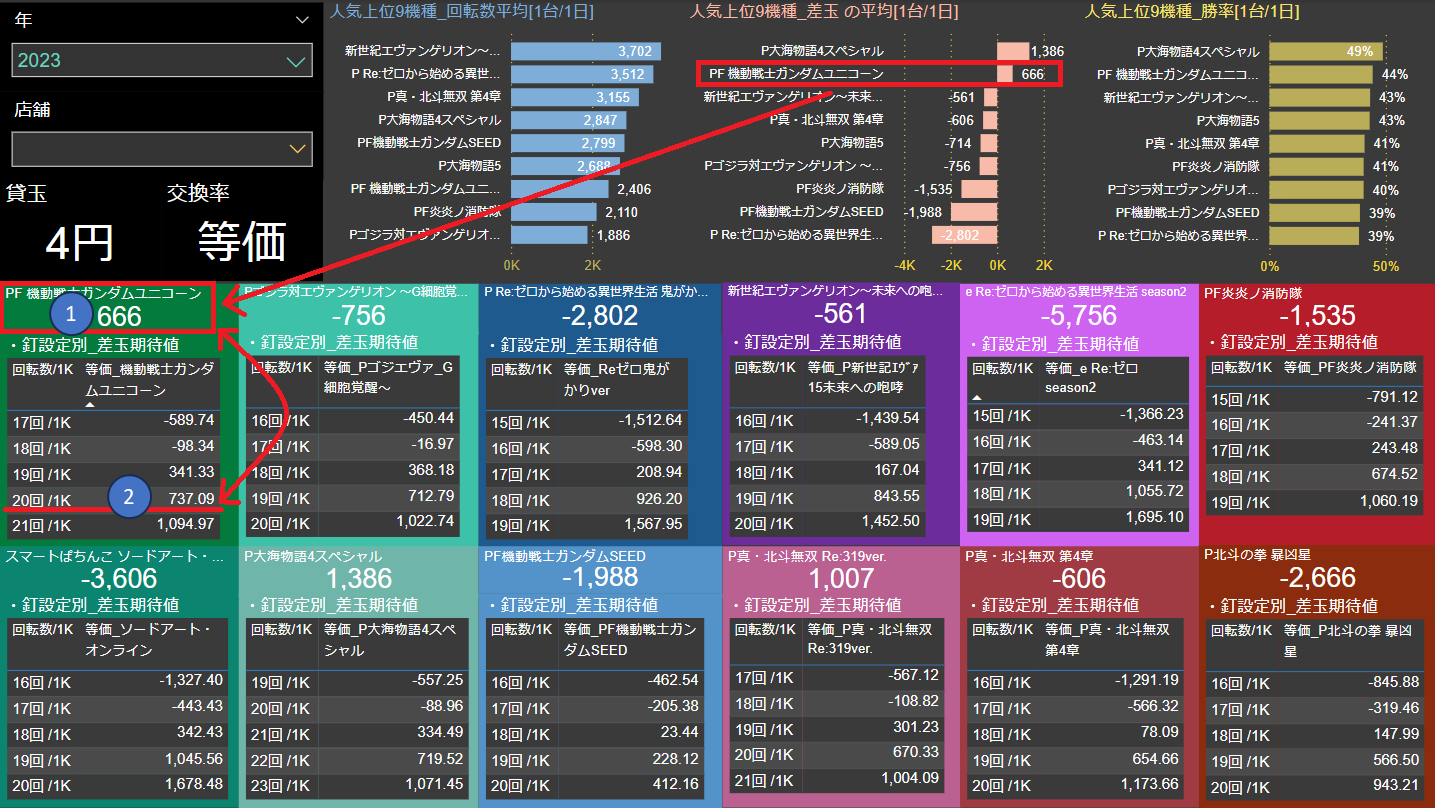The height and width of the screenshot is (808, 1435).
Task: Select the 49% P大海物語4スペシャル win-rate bar
Action: click(1326, 51)
